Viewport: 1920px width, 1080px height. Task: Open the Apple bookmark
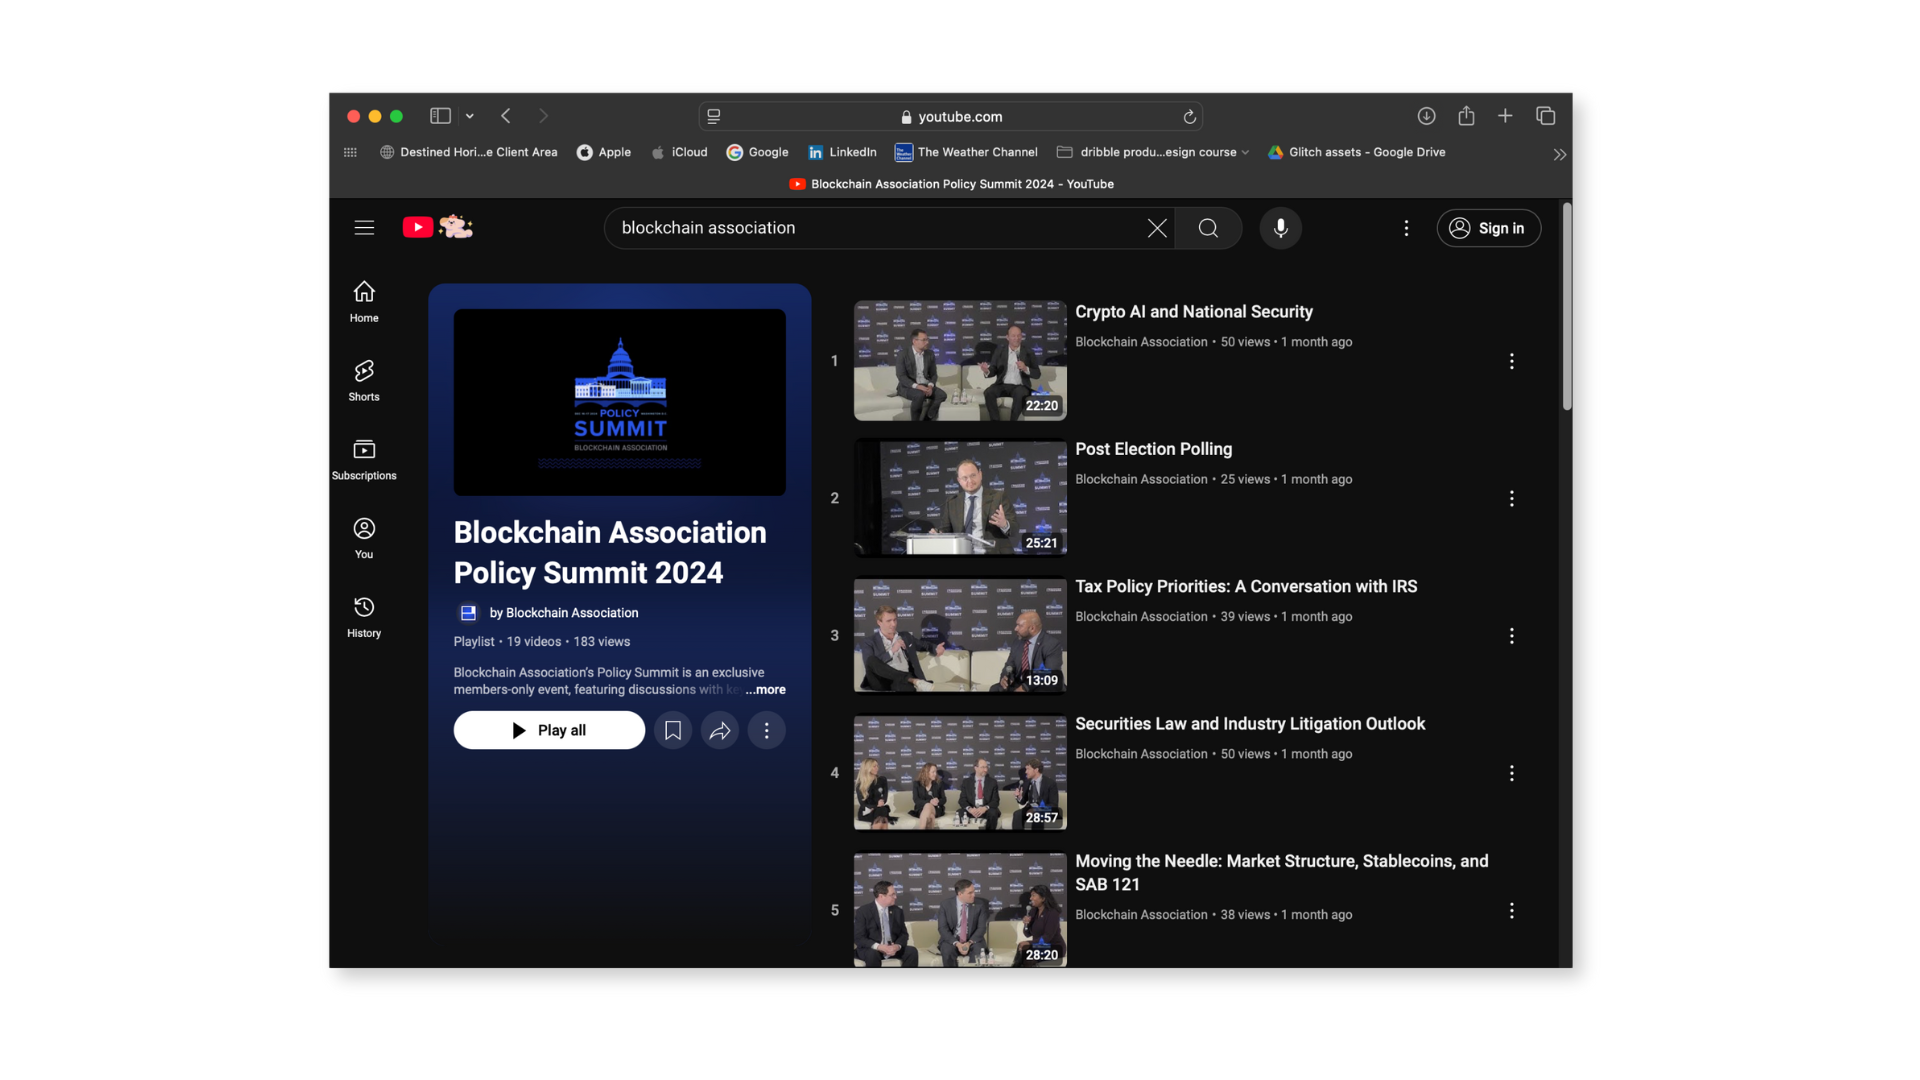tap(604, 152)
